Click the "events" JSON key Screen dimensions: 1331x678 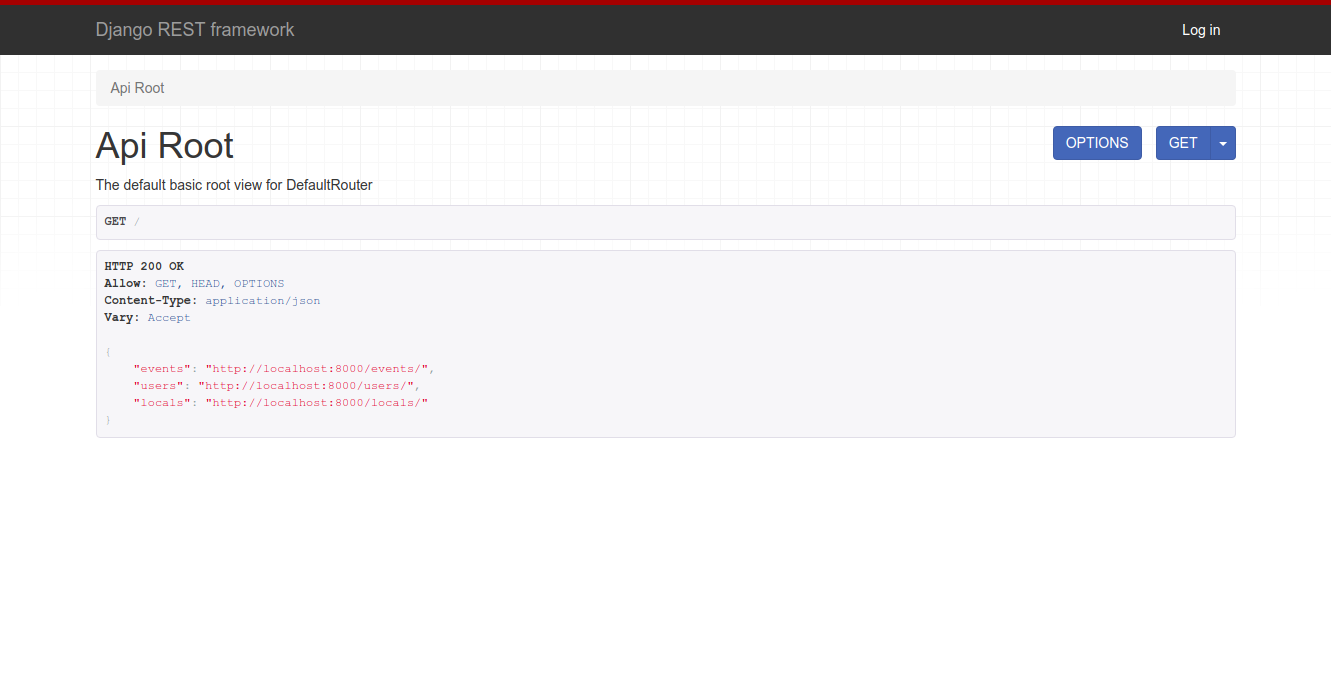[162, 368]
